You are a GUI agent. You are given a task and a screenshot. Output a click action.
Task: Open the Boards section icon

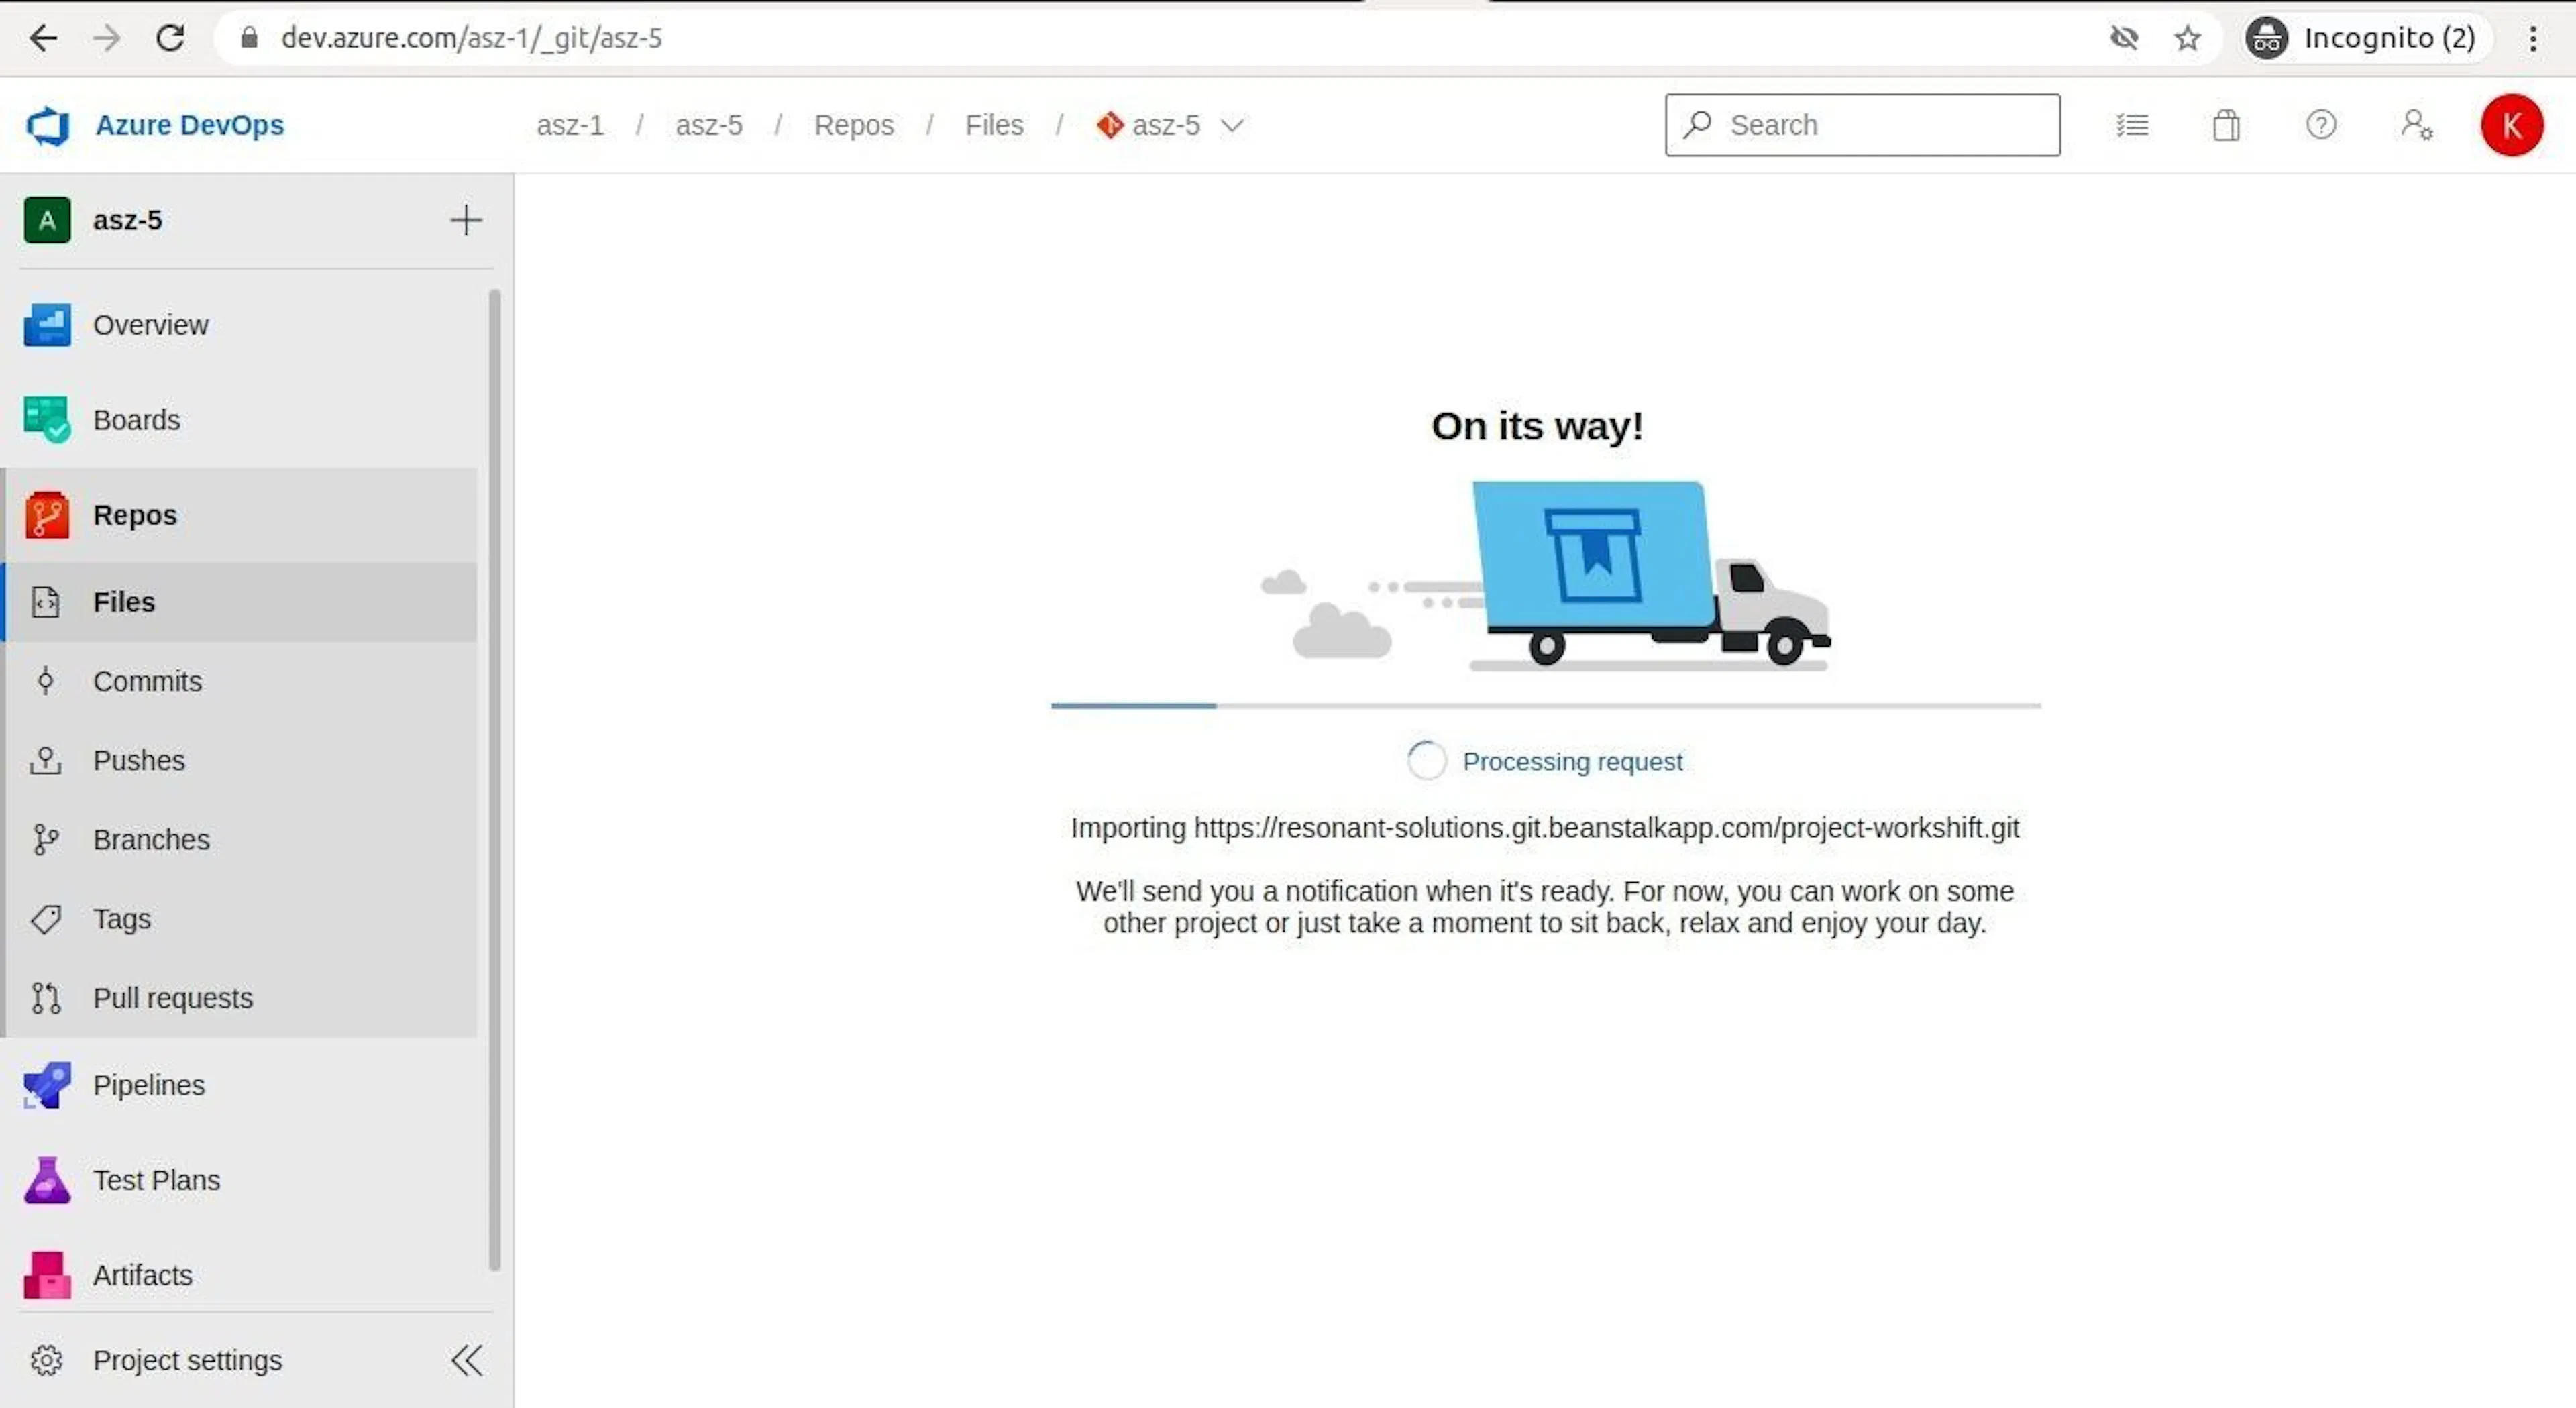47,420
